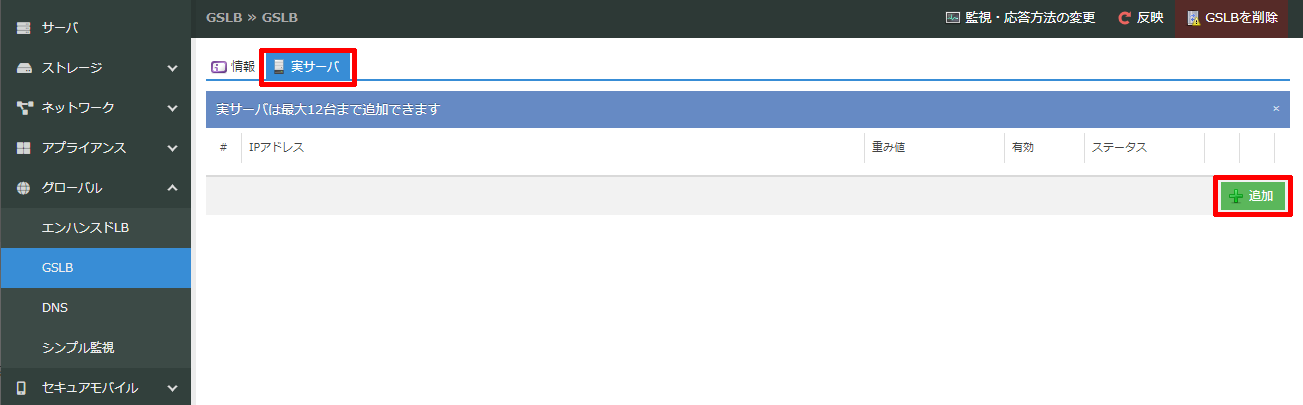Click the GSLBを削除 button
The height and width of the screenshot is (405, 1303).
coord(1232,18)
